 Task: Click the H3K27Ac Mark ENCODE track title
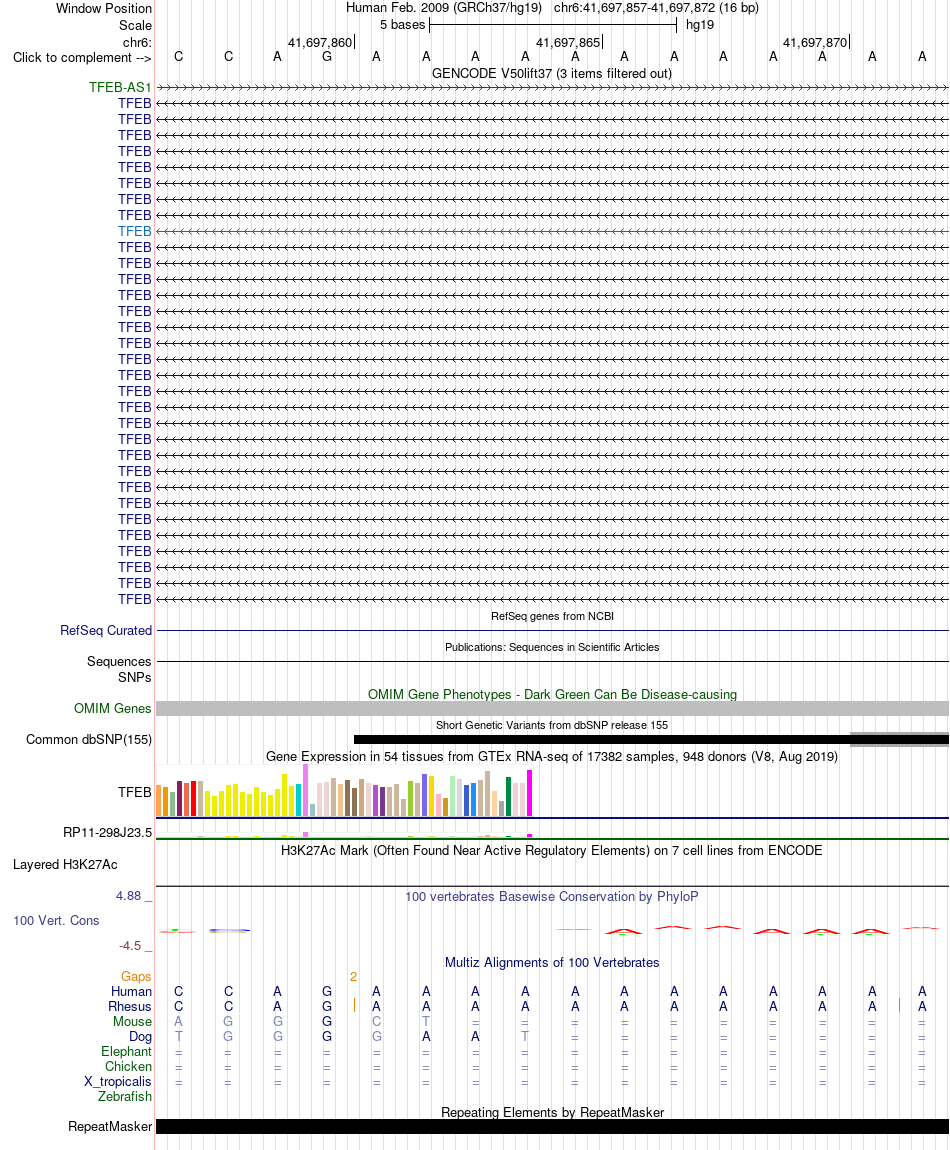(552, 850)
